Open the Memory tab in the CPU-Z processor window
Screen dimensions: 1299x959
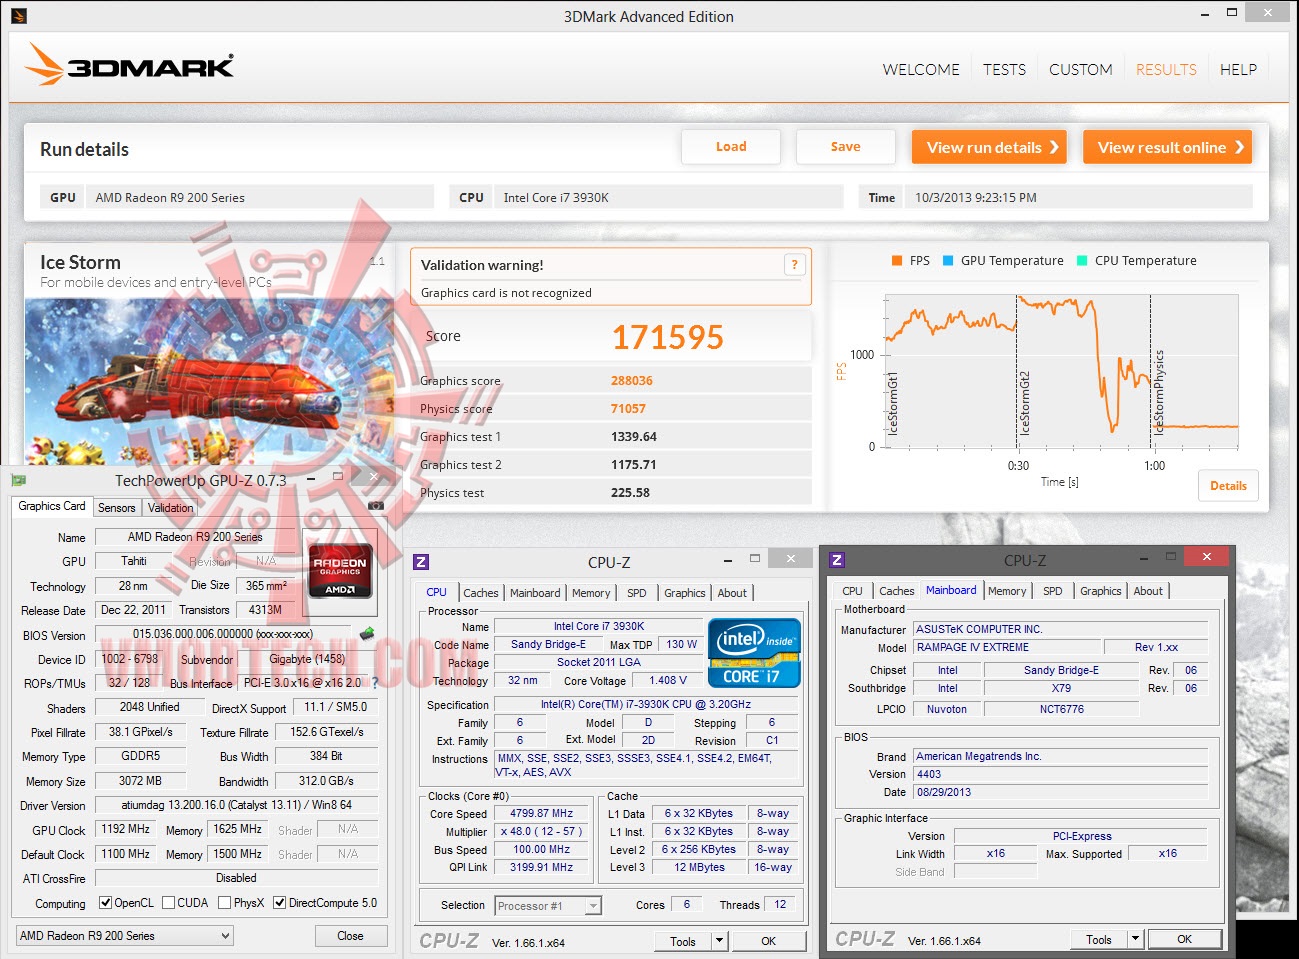click(591, 593)
